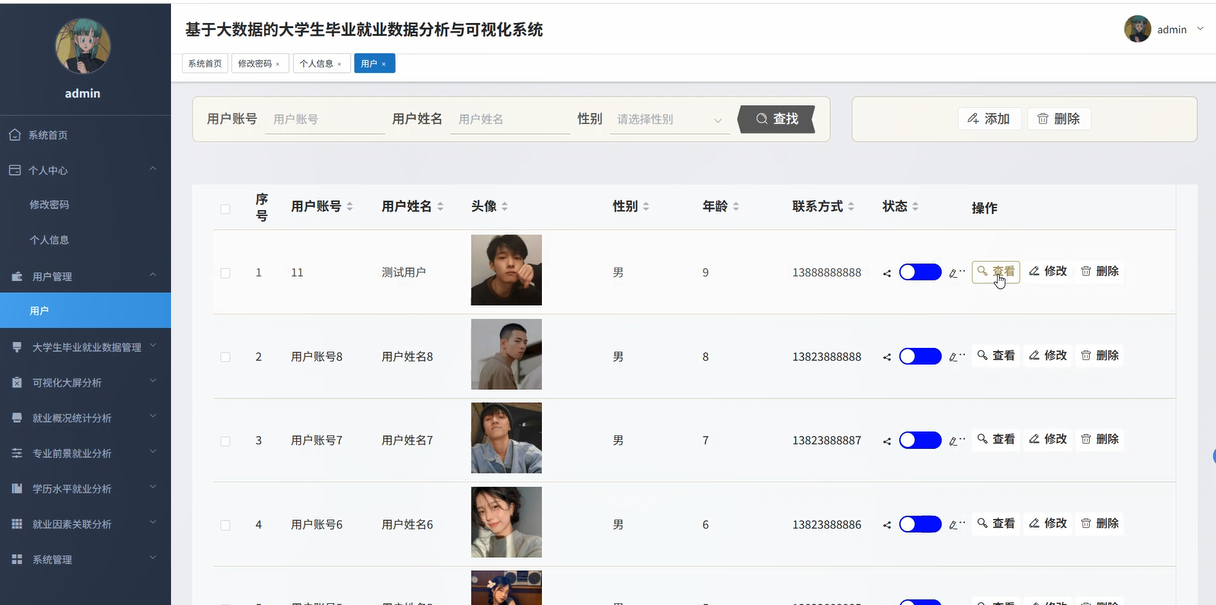
Task: View details of 测试用户 via 查看
Action: [996, 271]
